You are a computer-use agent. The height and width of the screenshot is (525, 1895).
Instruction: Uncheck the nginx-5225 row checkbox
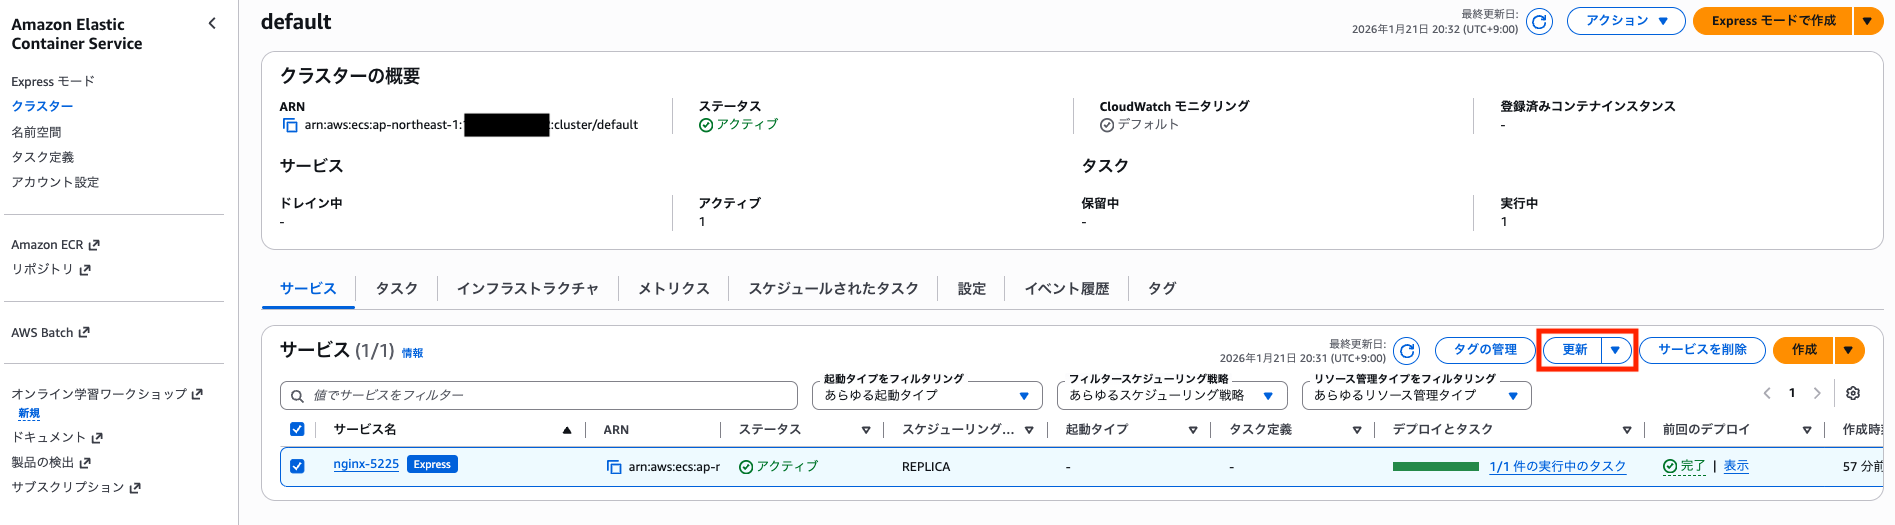click(297, 466)
